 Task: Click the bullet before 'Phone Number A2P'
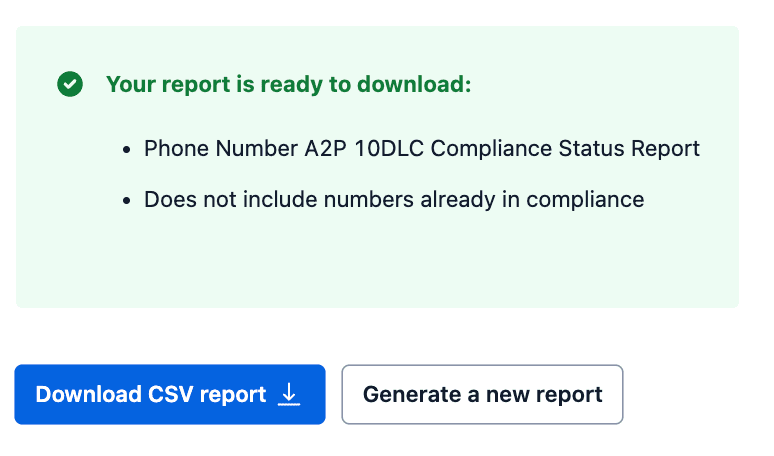(127, 150)
